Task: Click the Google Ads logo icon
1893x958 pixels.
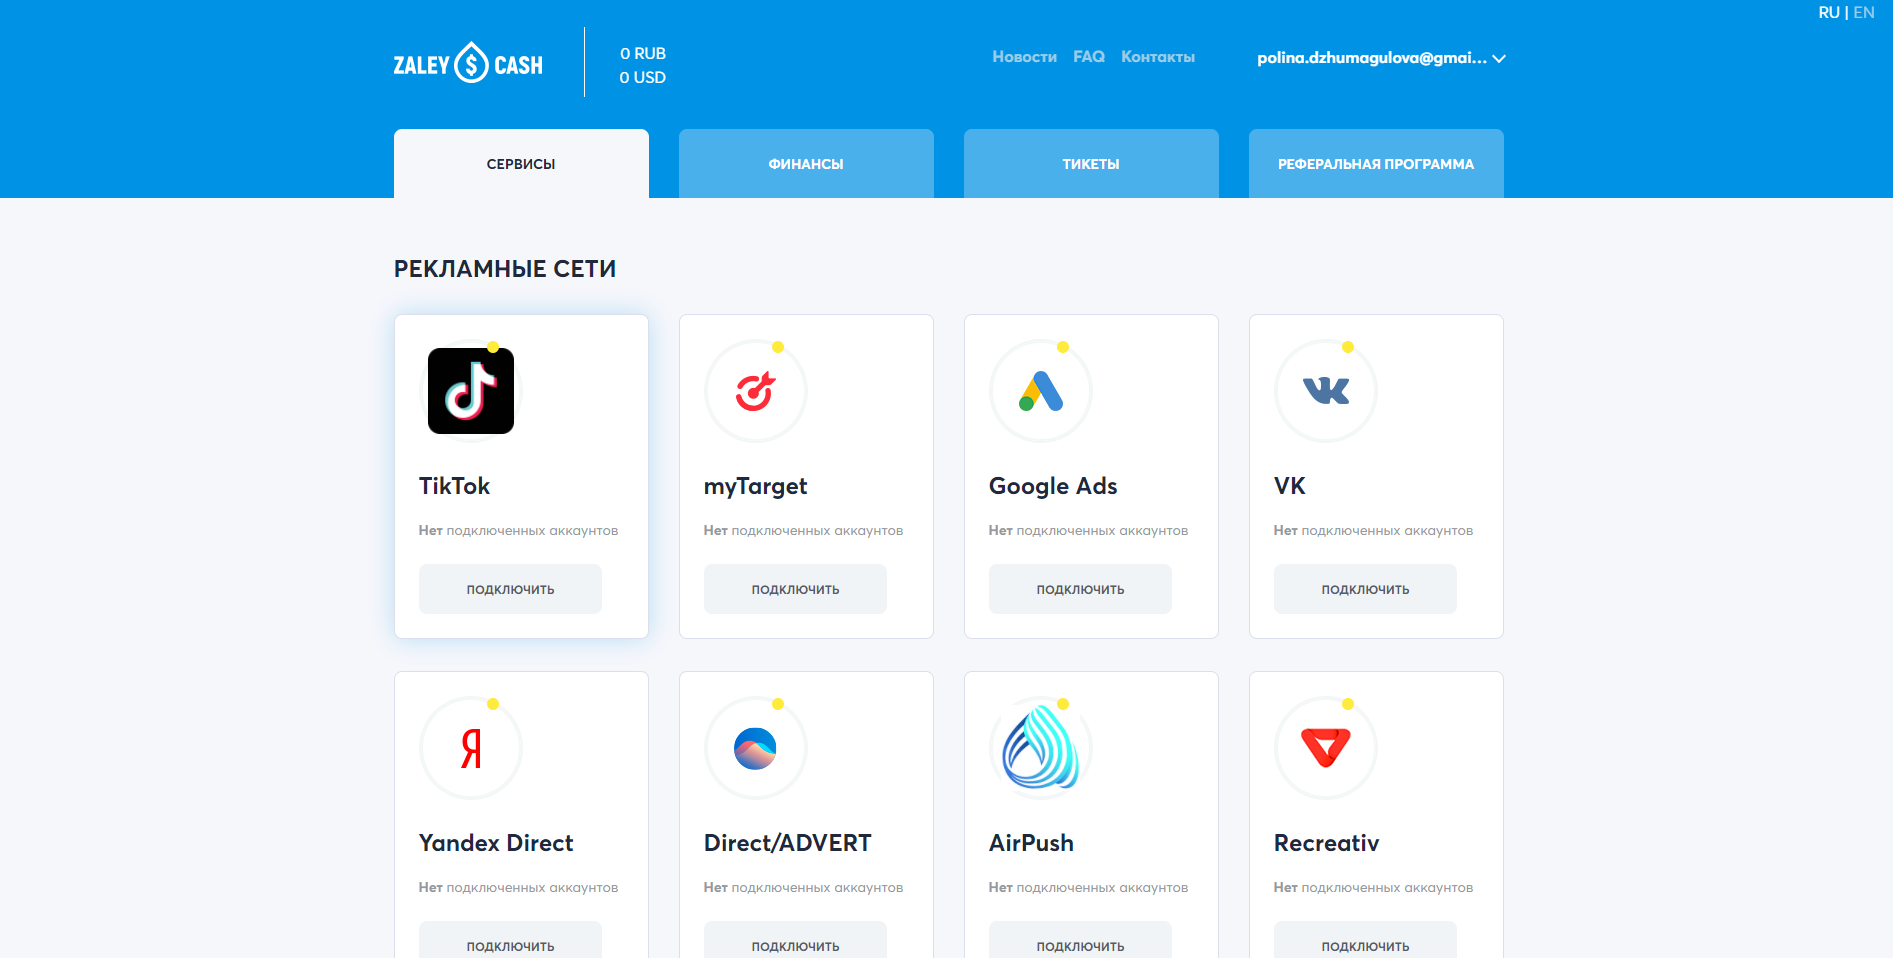Action: tap(1041, 391)
